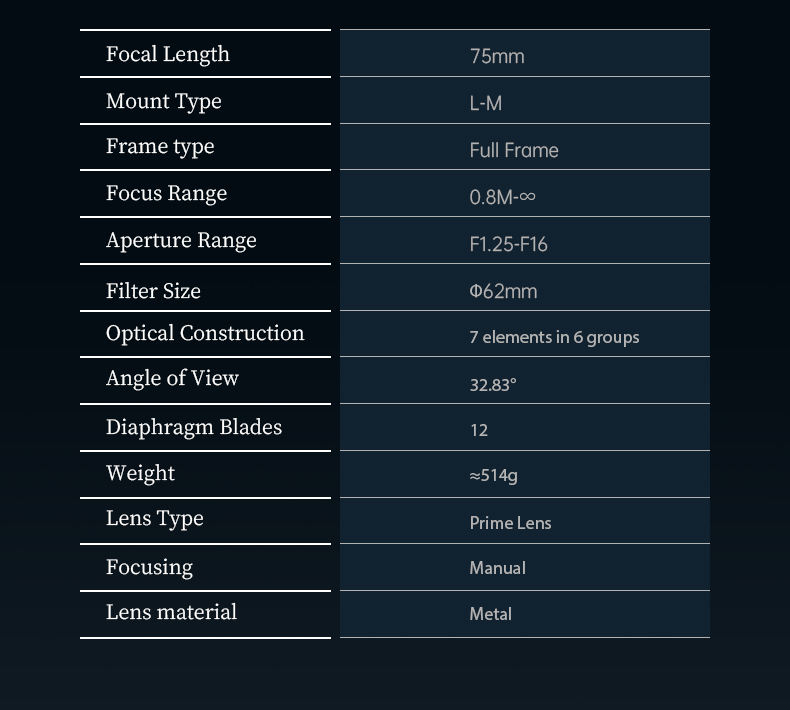Screen dimensions: 790x710
Task: Click the 75mm value cell
Action: click(x=497, y=56)
